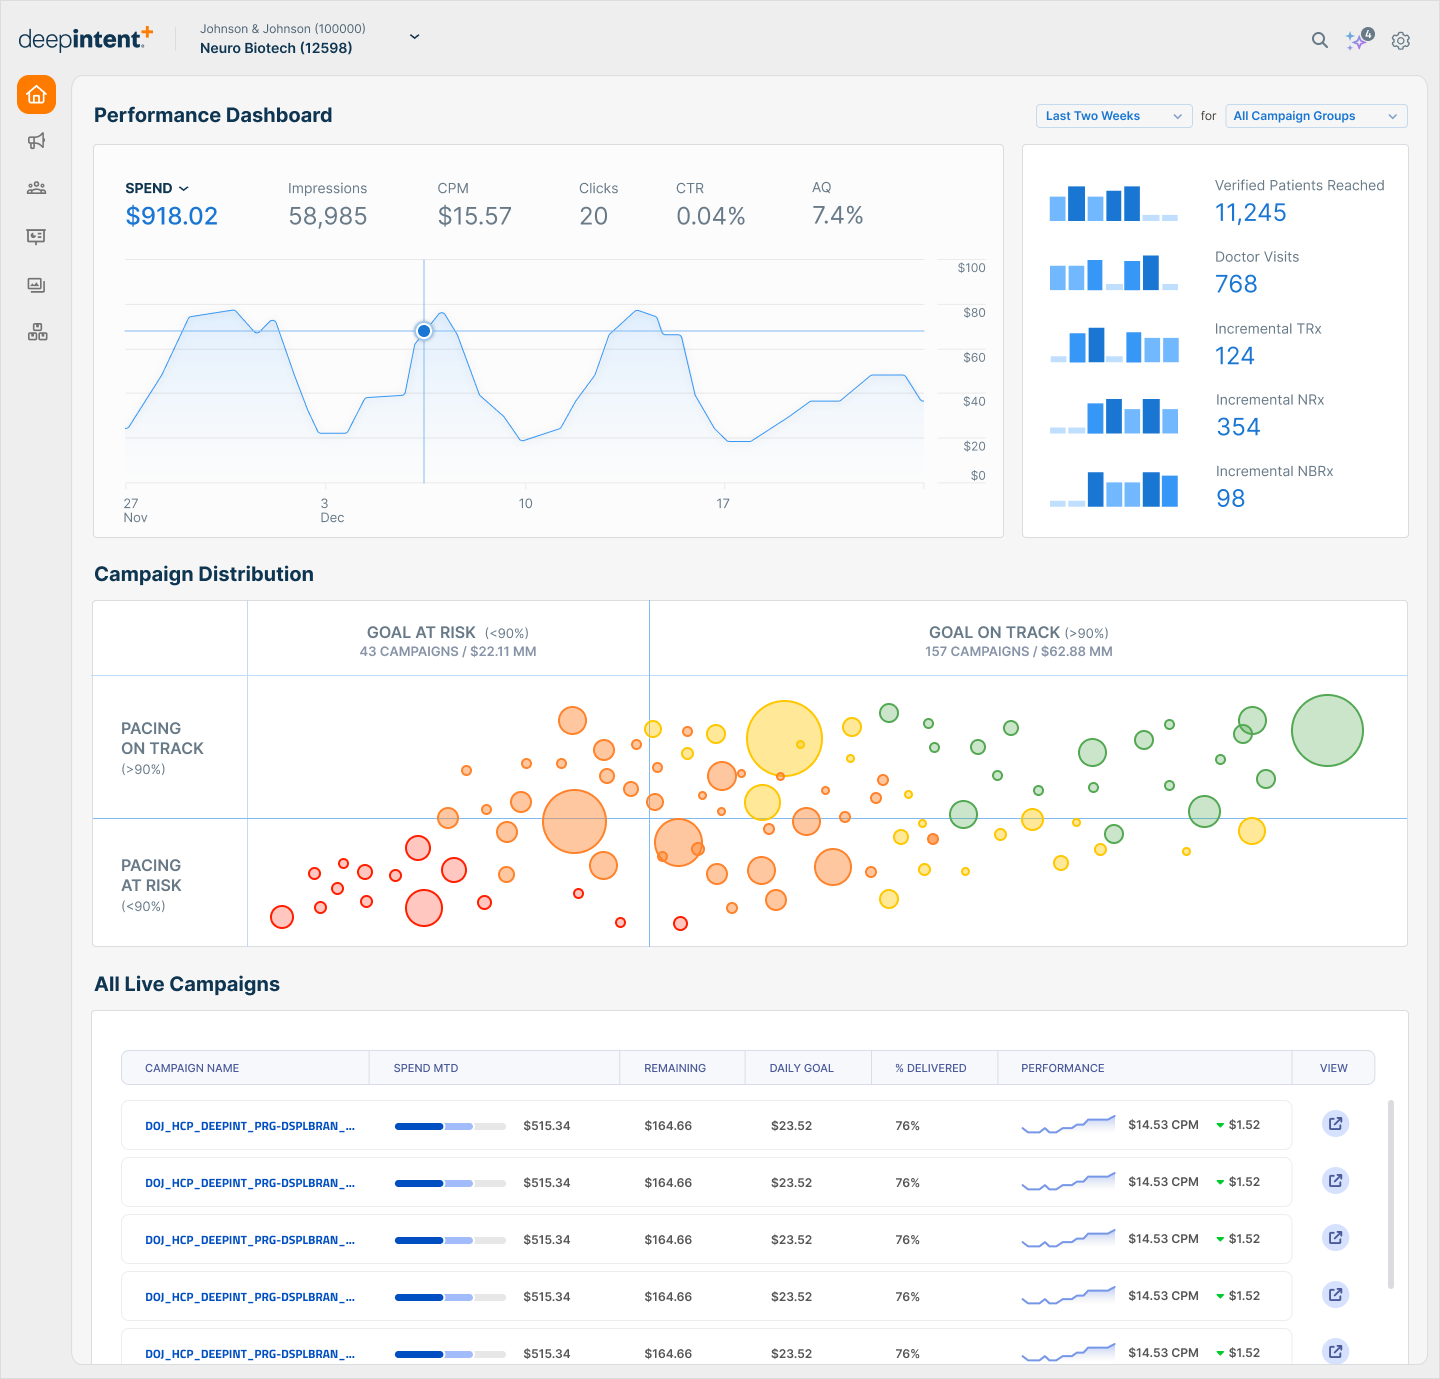Open the first DOJ_HCP_DEEPINT campaign name link
The width and height of the screenshot is (1440, 1379).
(250, 1126)
